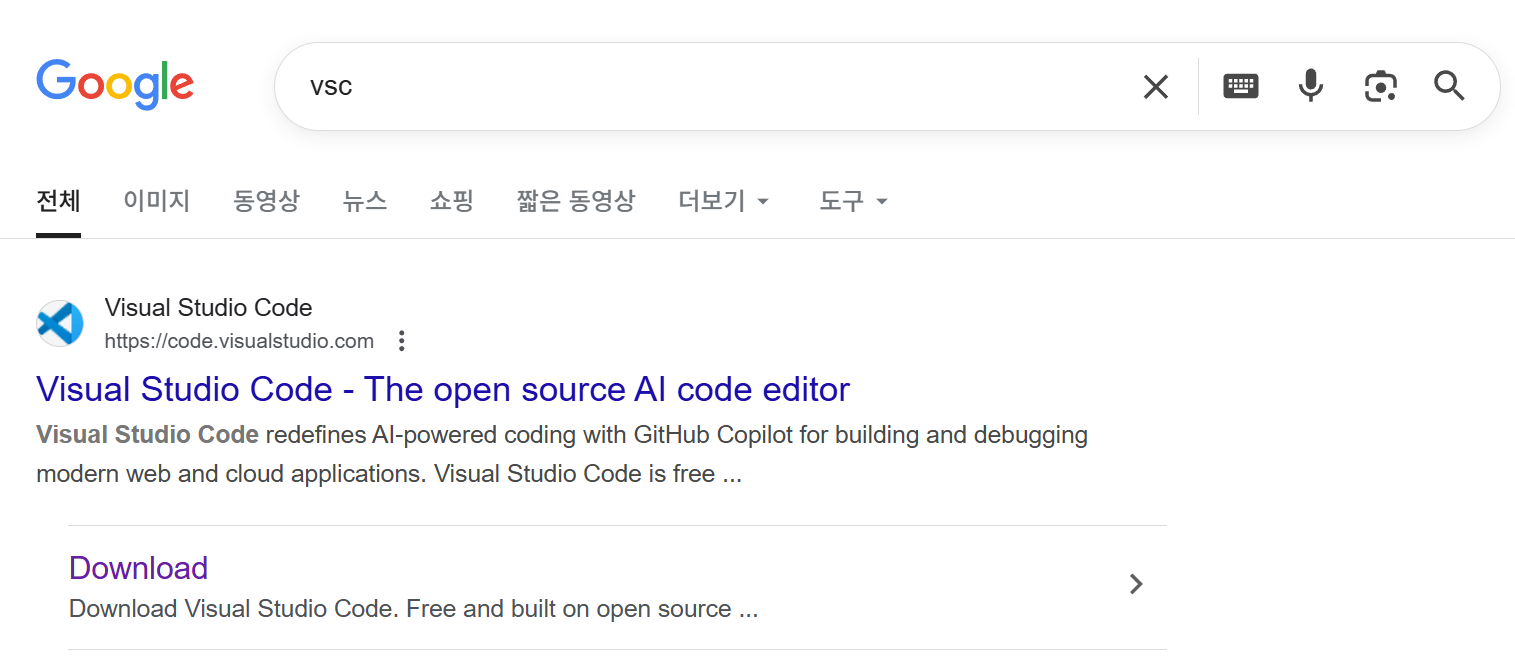
Task: Search by image with the camera lens icon
Action: (1380, 87)
